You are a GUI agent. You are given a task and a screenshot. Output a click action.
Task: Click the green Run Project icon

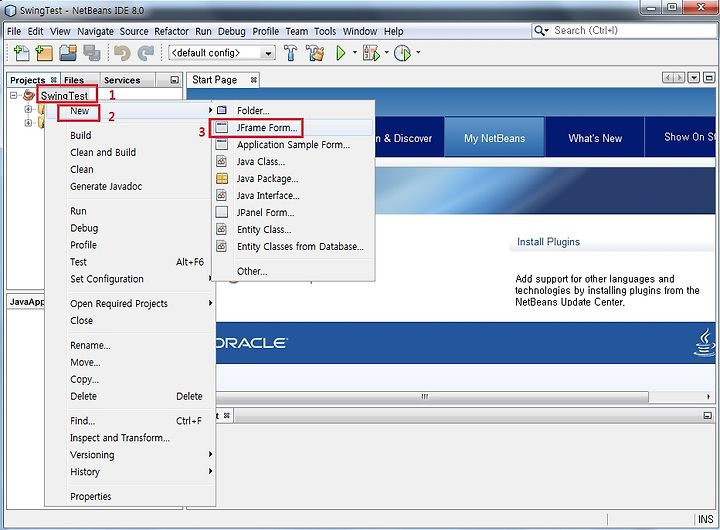pos(341,53)
